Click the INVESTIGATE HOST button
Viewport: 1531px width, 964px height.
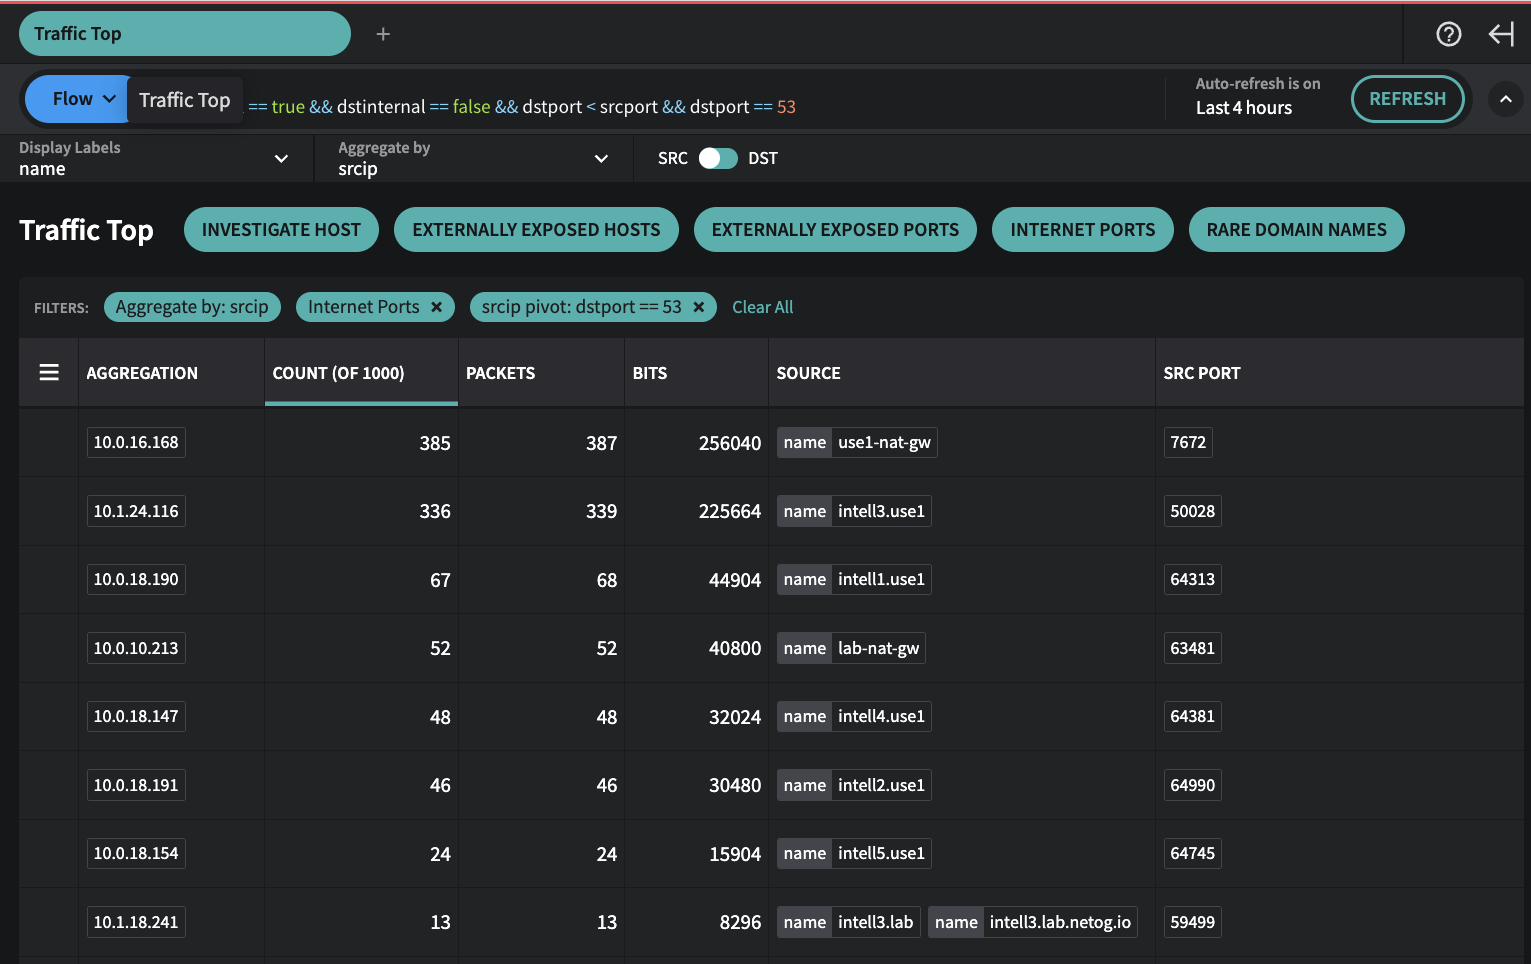pyautogui.click(x=281, y=229)
